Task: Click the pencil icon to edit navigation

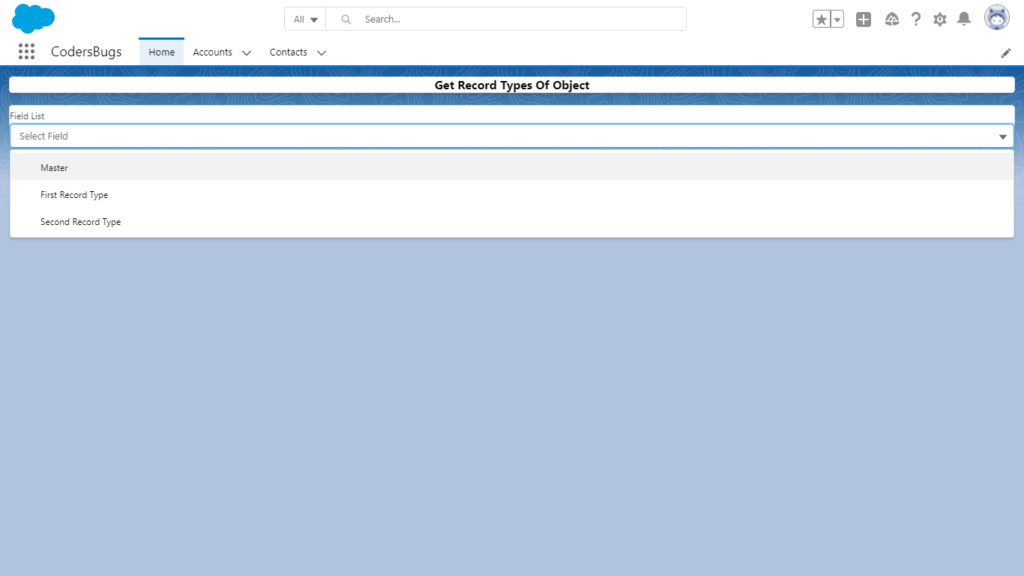Action: [x=1006, y=53]
